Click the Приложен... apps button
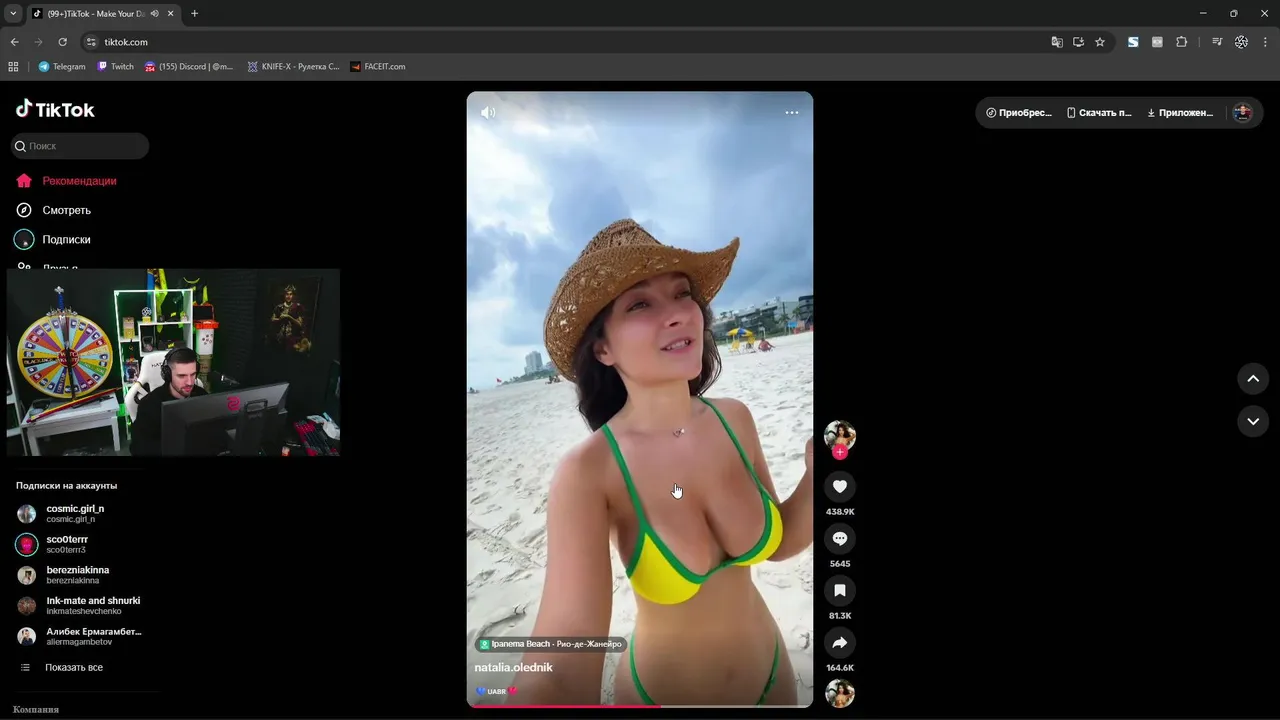Viewport: 1280px width, 720px height. tap(1180, 113)
